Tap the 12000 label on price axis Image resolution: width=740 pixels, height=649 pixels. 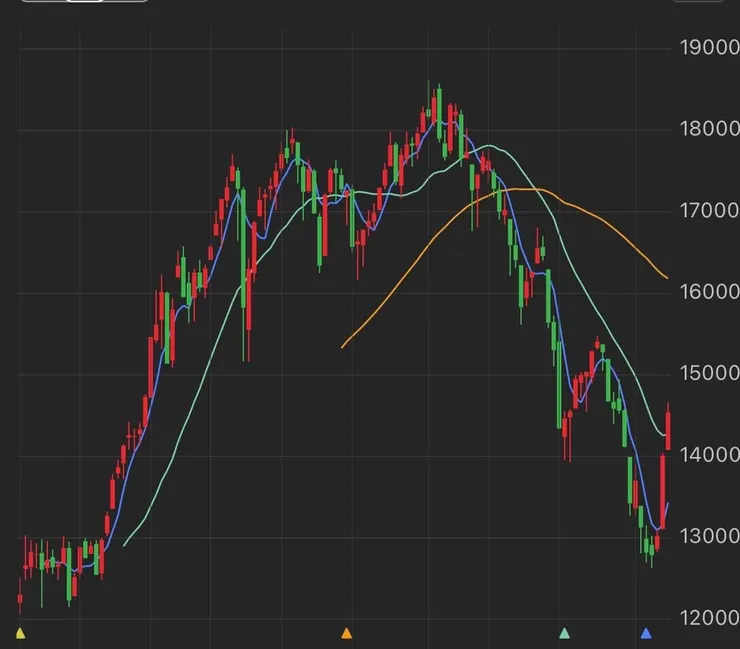point(708,618)
